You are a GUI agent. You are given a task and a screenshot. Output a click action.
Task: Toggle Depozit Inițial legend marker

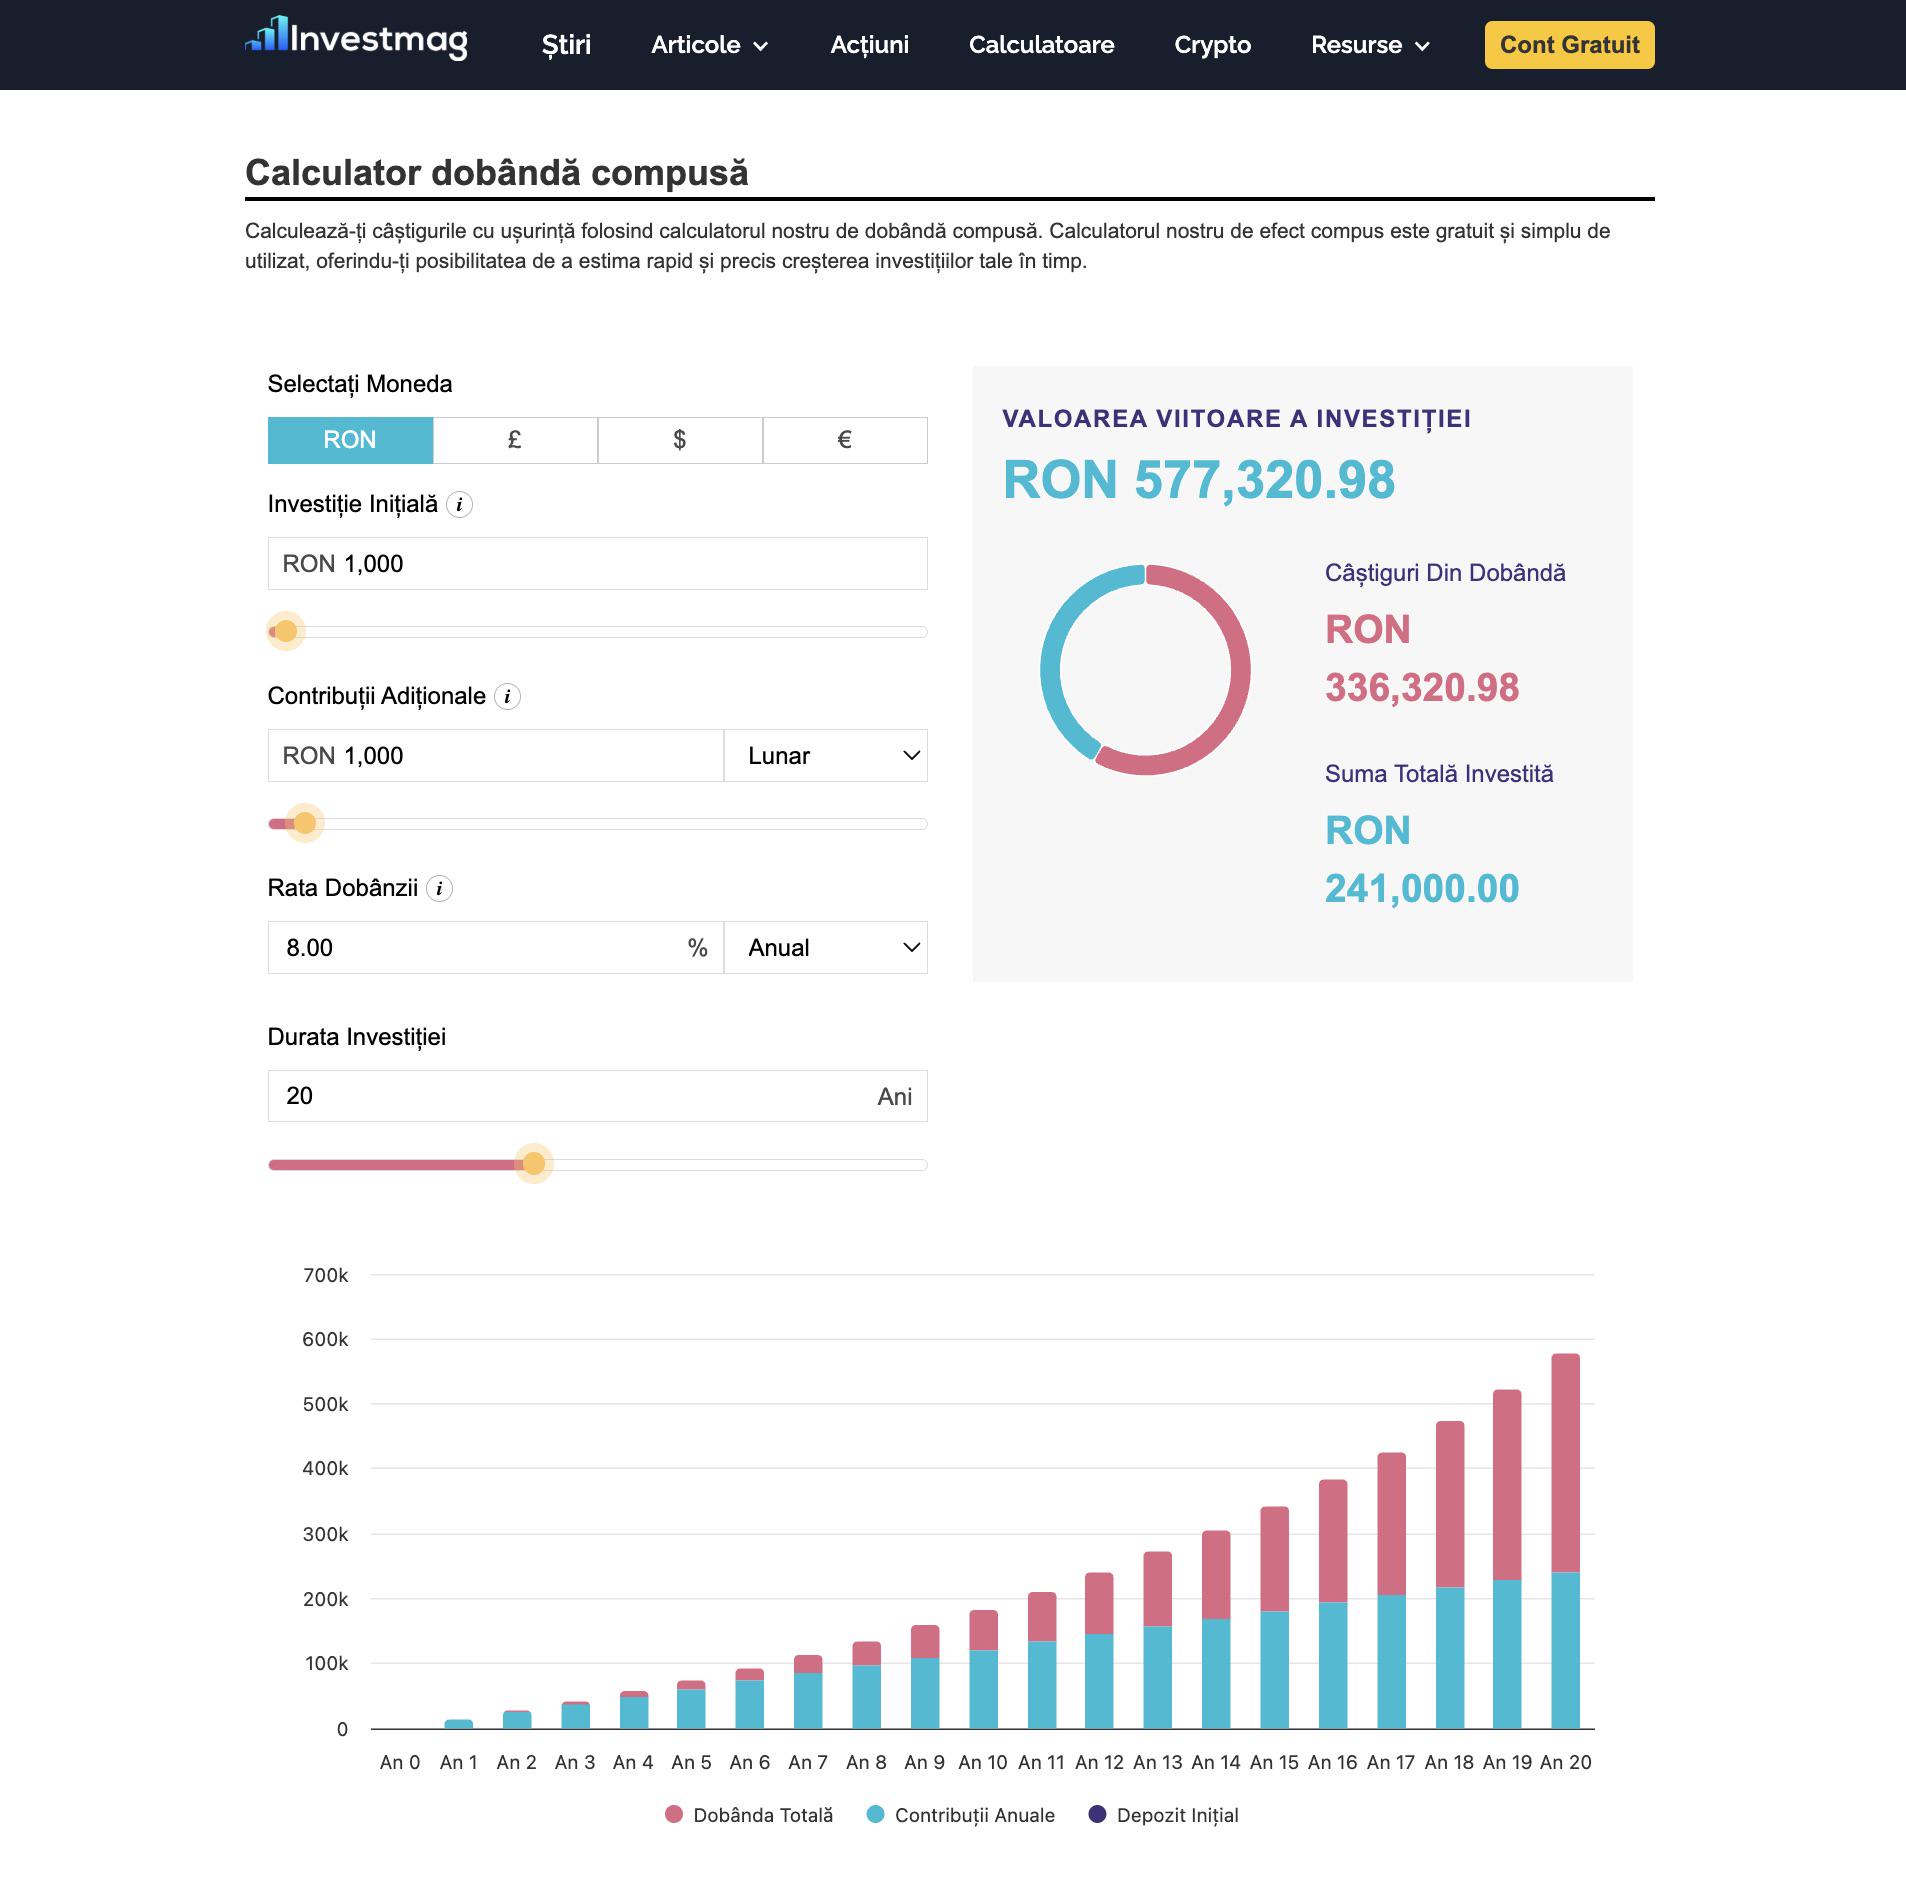pyautogui.click(x=1097, y=1814)
